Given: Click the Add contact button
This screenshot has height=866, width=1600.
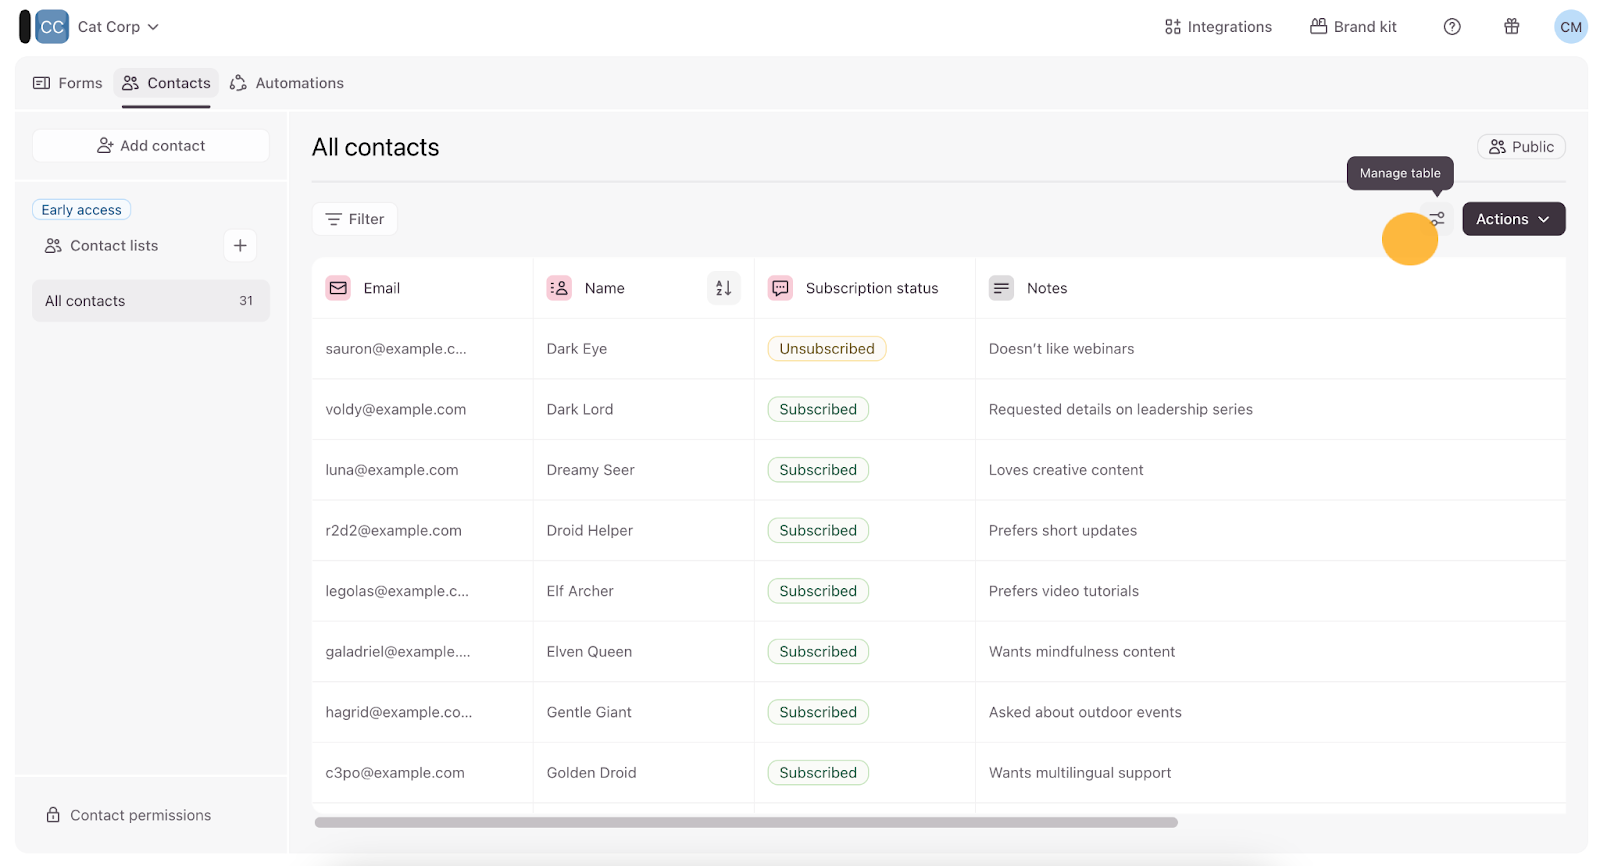Looking at the screenshot, I should (151, 146).
